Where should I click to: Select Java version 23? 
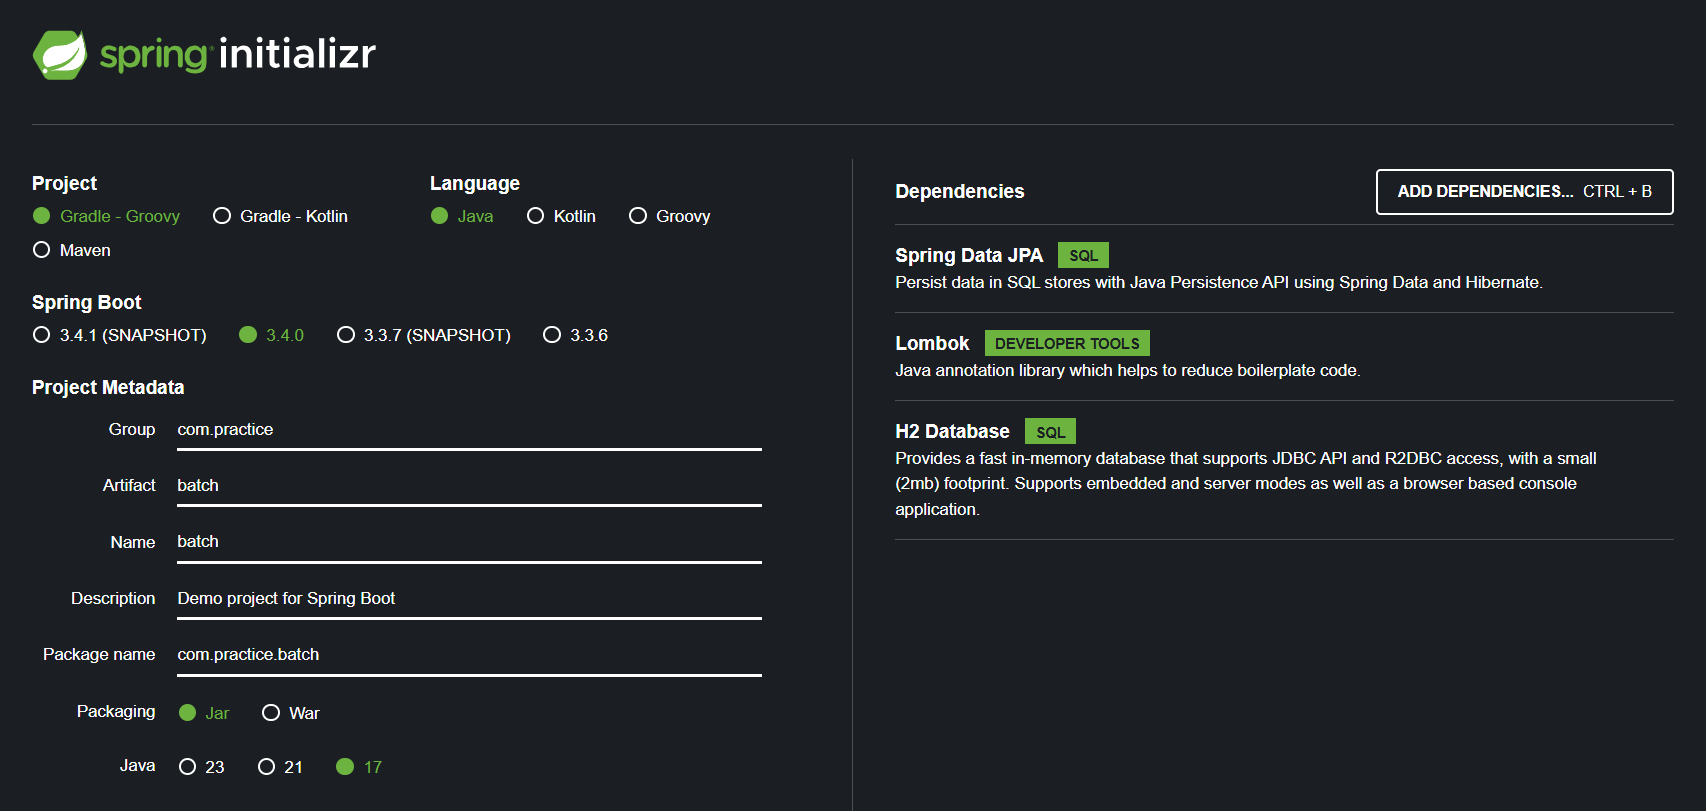point(201,767)
